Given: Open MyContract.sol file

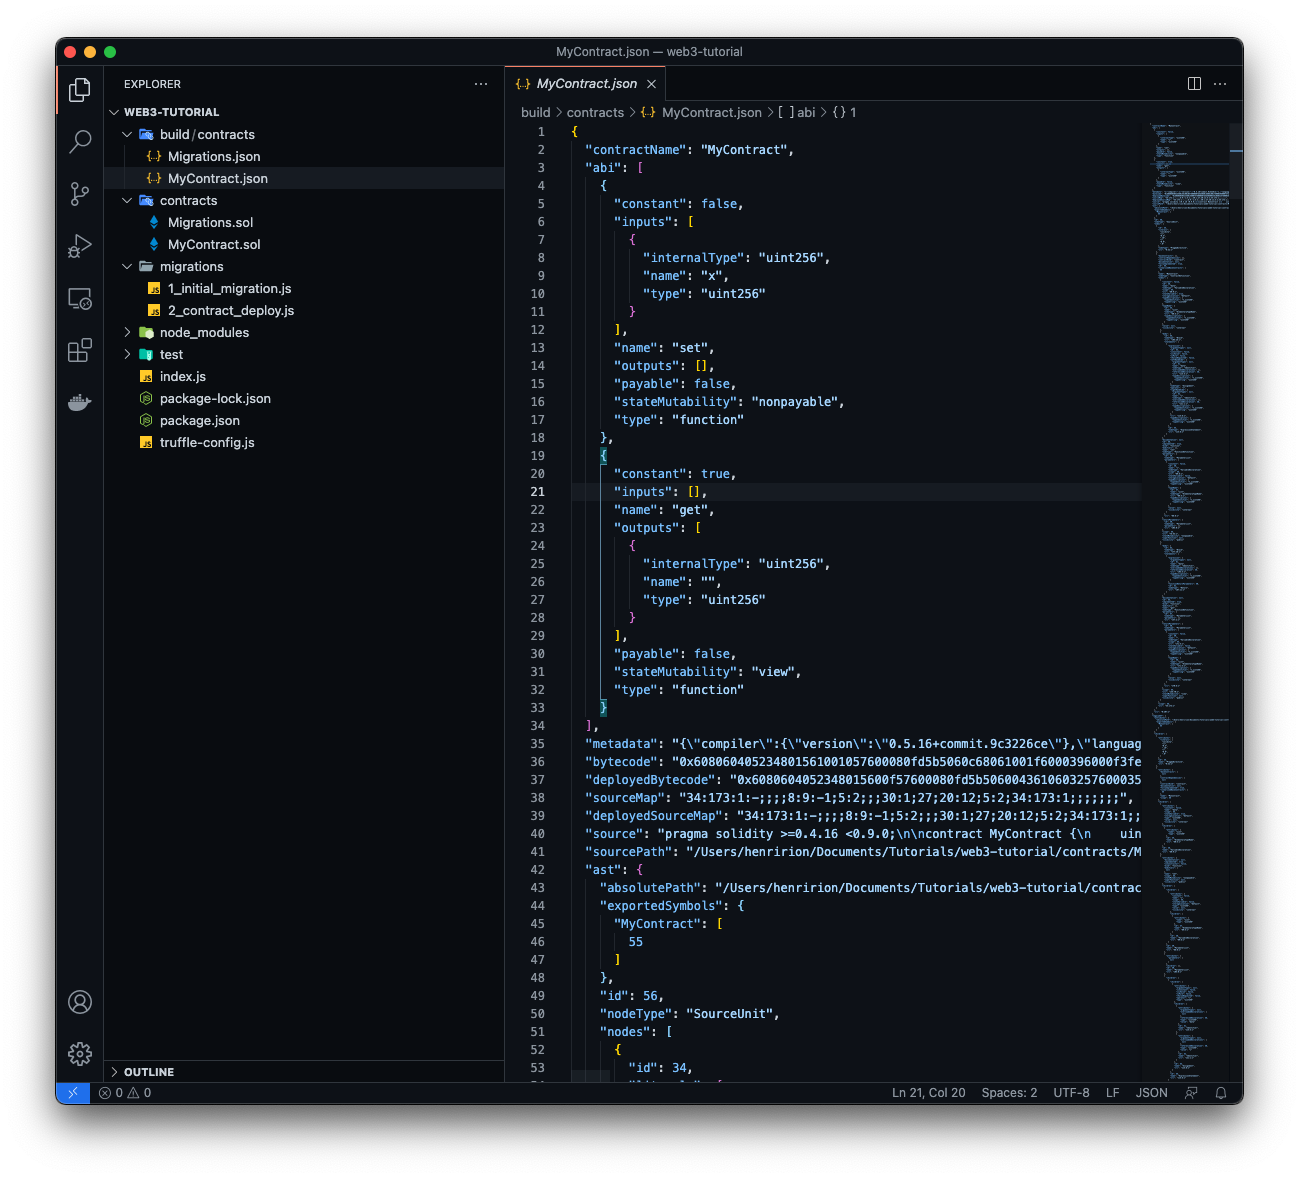Looking at the screenshot, I should [304, 244].
